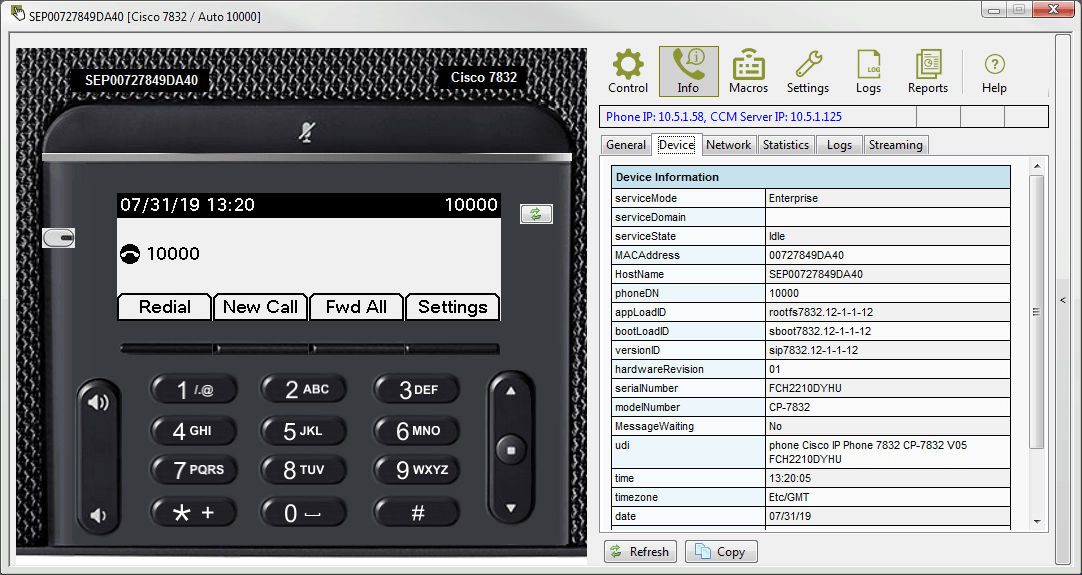Select the versionID value sip7832.12-1-1-12
Viewport: 1082px width, 575px height.
click(x=887, y=350)
